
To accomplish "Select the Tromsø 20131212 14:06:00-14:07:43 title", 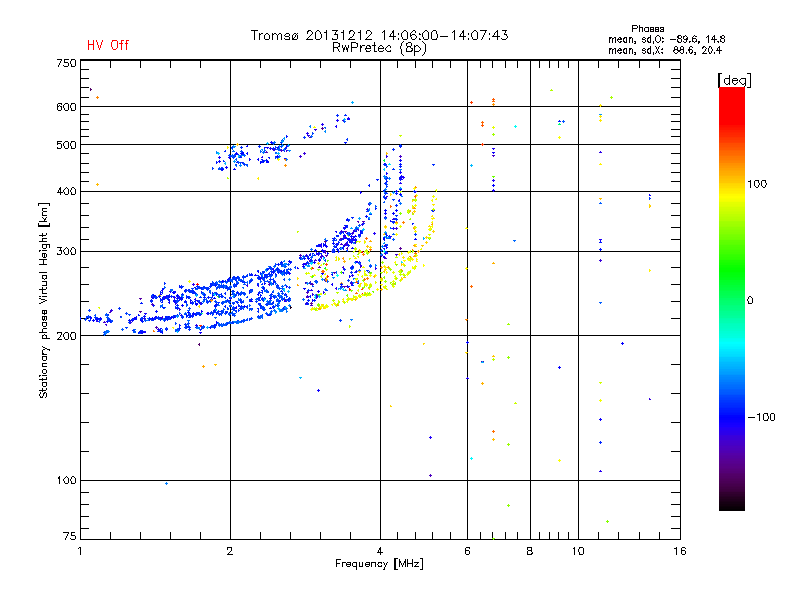I will coord(379,35).
